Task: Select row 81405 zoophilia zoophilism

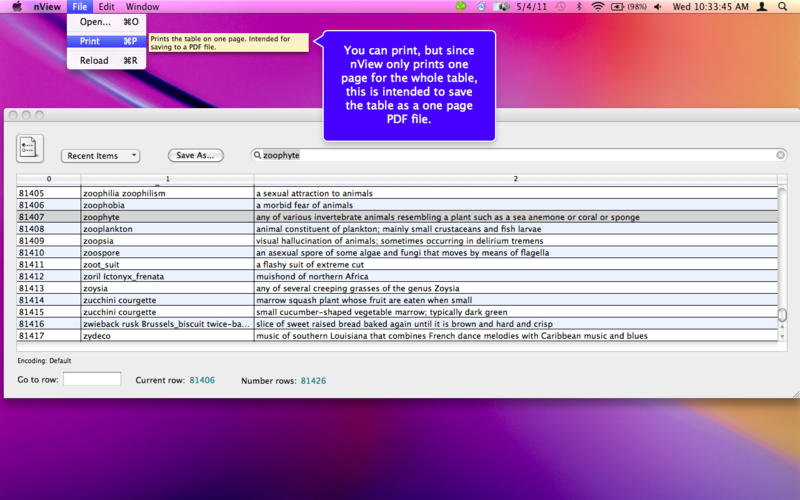Action: 397,193
